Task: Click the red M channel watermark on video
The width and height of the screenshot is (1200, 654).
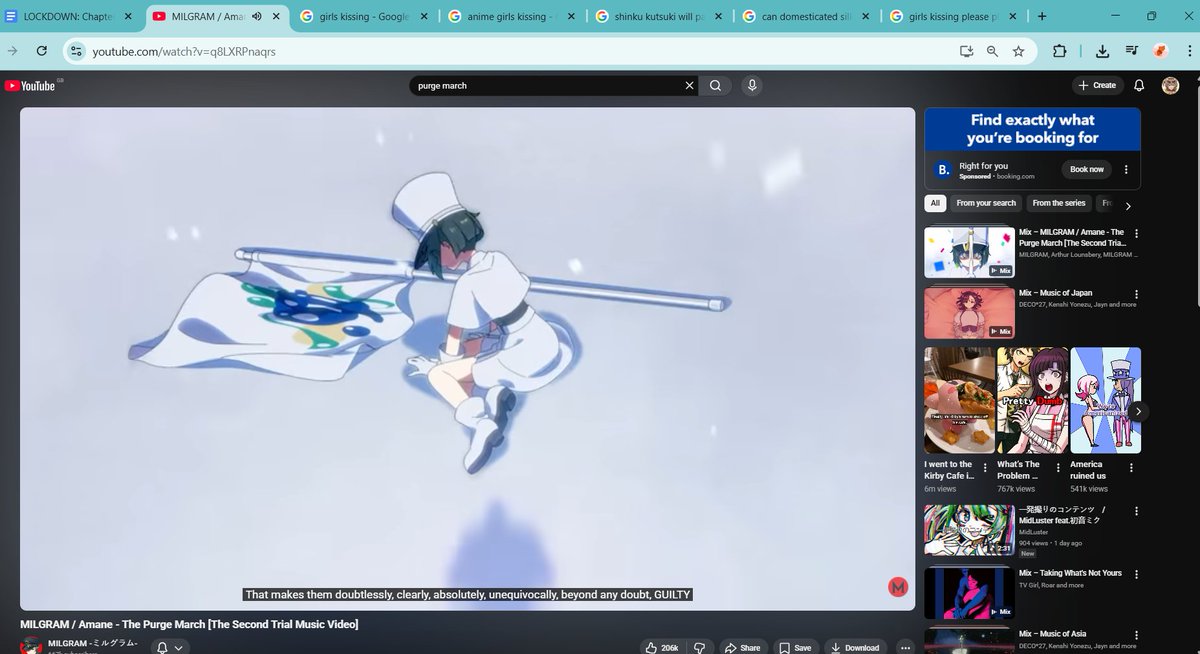Action: tap(897, 588)
